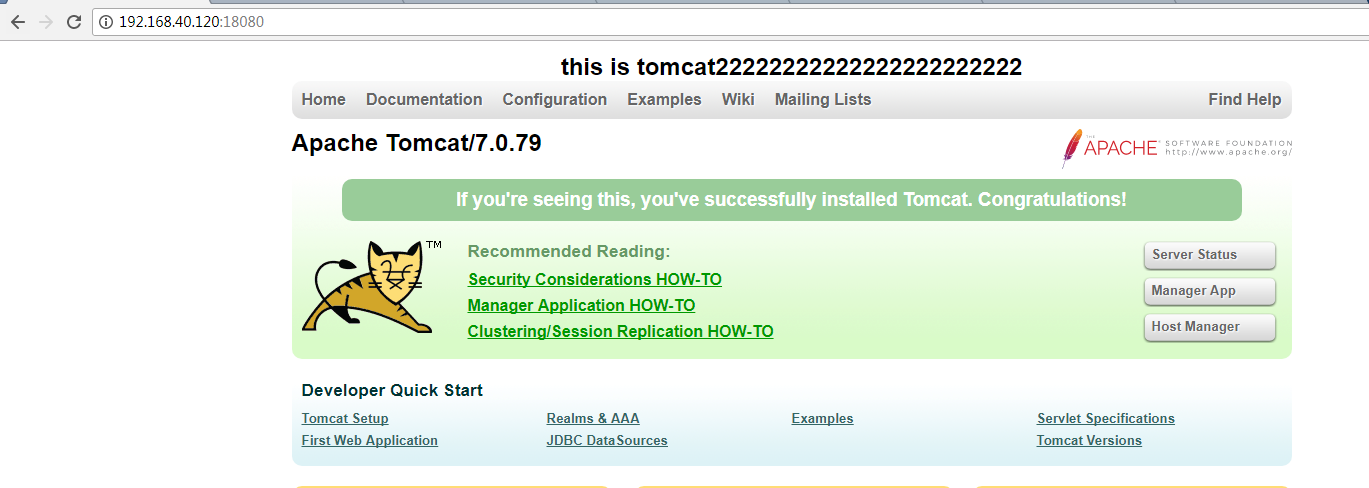Open Manager Application HOW-TO link

click(581, 305)
